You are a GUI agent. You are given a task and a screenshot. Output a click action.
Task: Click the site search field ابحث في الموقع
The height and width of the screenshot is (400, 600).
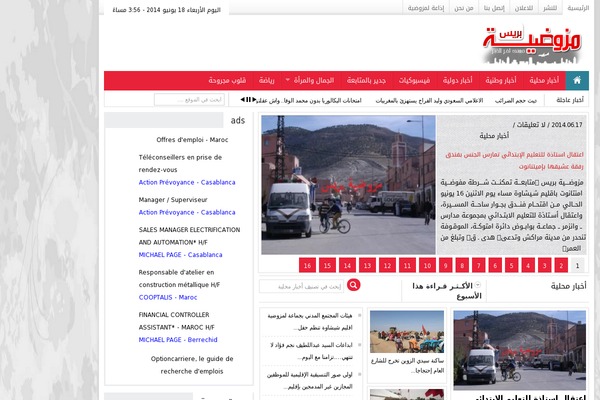tap(189, 100)
